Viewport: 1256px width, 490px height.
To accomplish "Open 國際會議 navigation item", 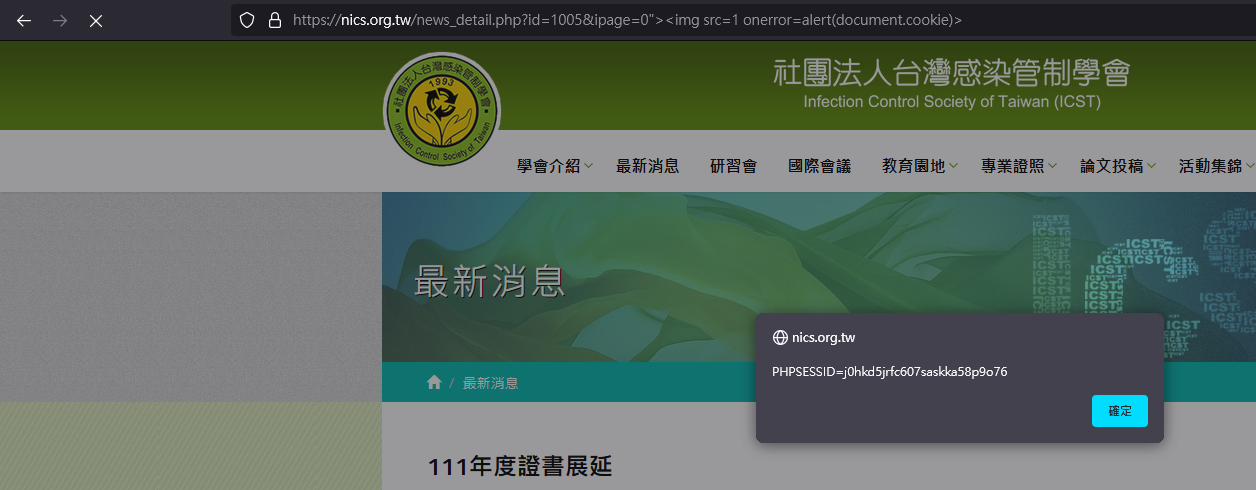I will tap(819, 166).
